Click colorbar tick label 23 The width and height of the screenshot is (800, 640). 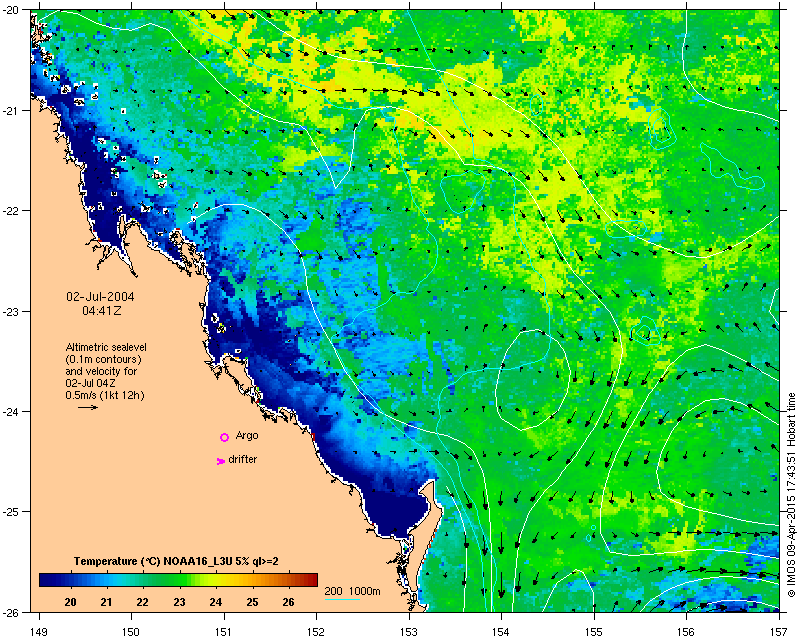[179, 602]
